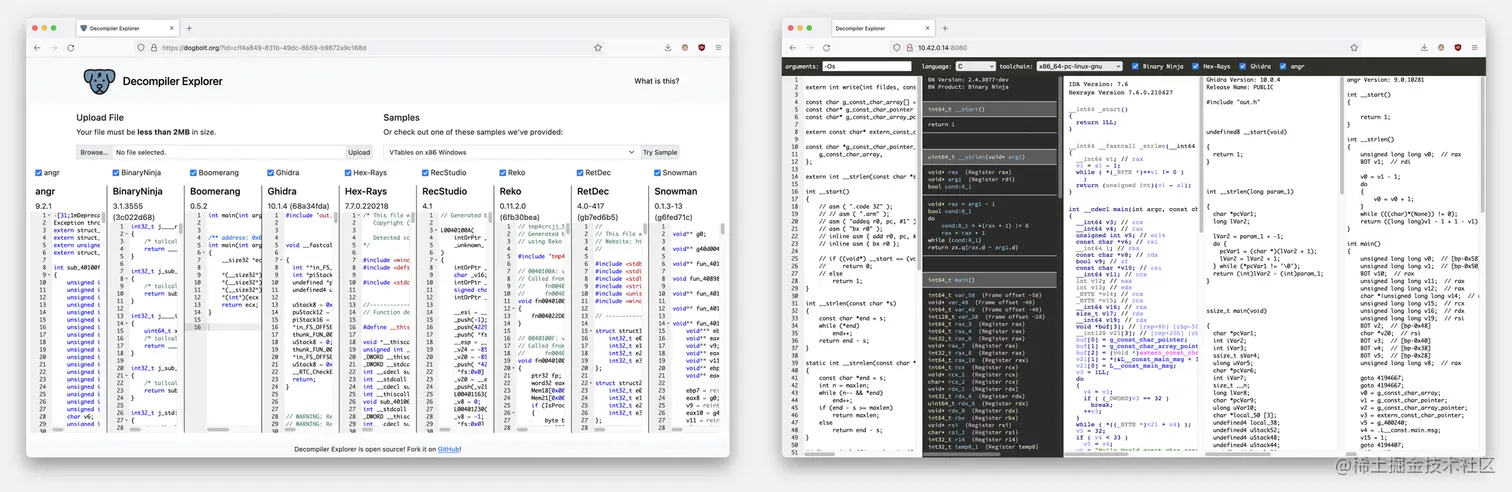Click the arguments field containing -Os

click(866, 66)
